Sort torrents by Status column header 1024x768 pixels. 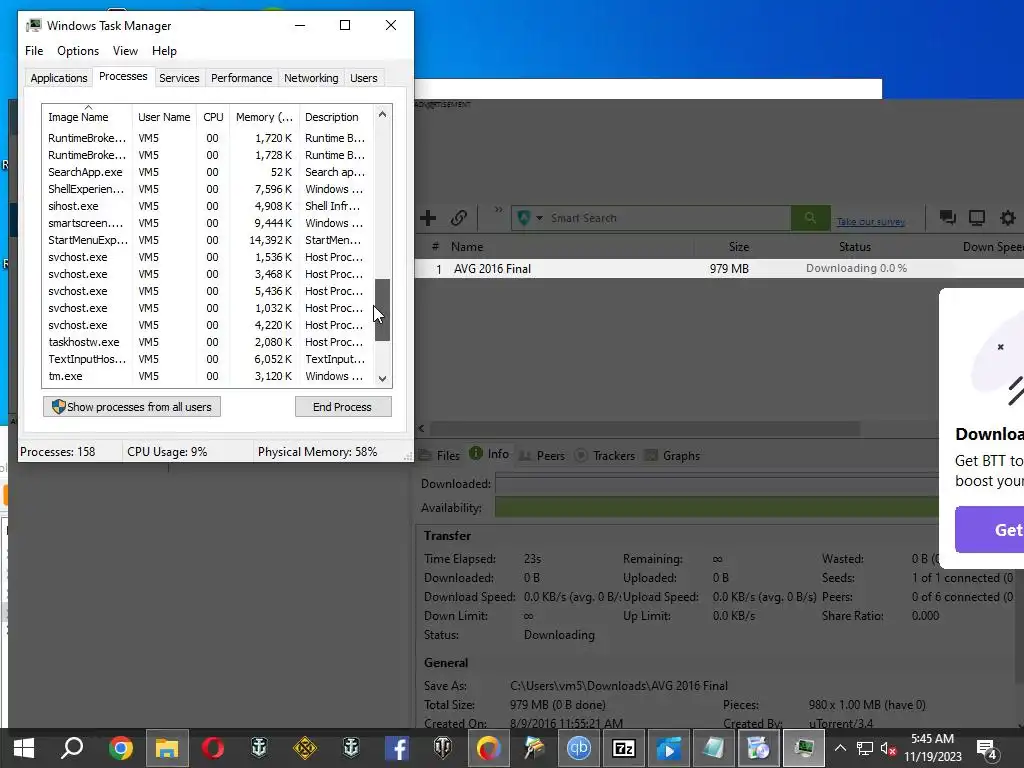tap(855, 247)
